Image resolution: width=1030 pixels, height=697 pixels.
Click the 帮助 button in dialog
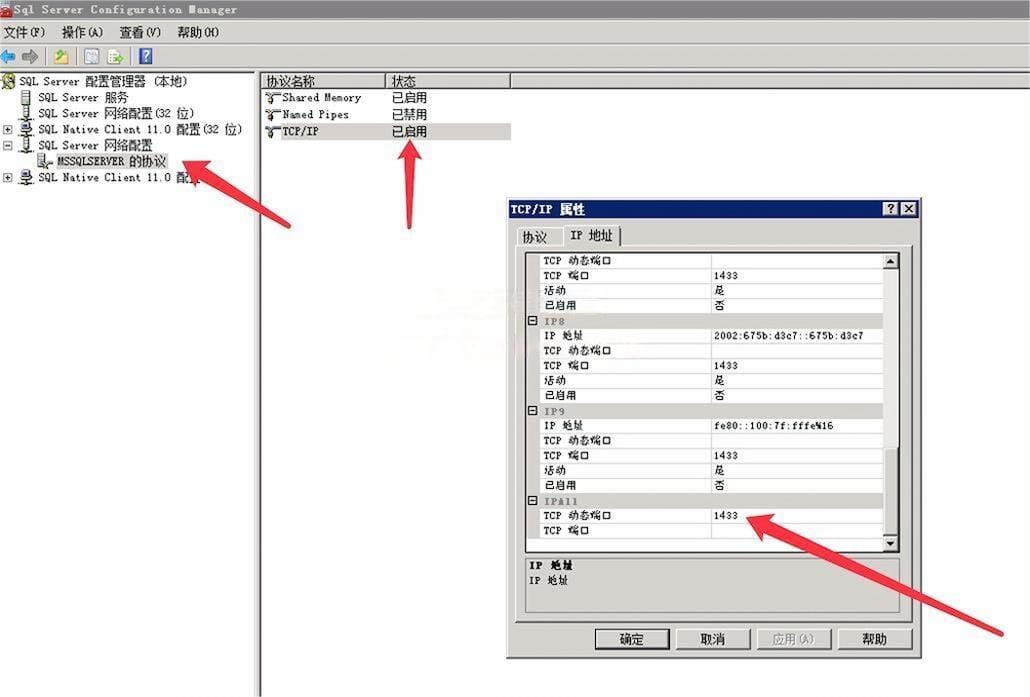[x=874, y=639]
